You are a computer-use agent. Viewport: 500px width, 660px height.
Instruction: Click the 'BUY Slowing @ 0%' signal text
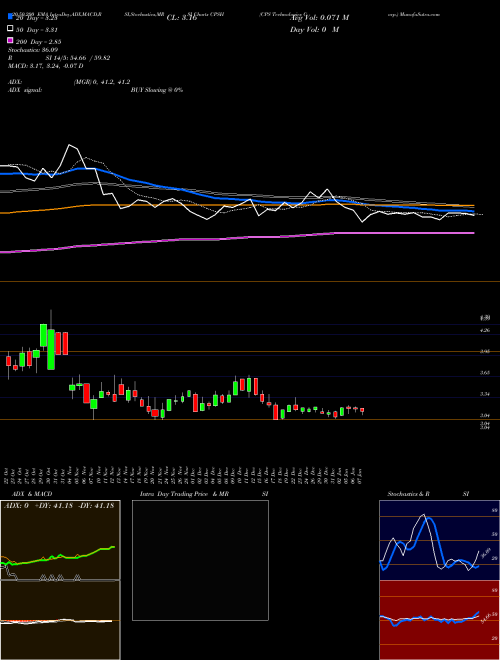(157, 90)
